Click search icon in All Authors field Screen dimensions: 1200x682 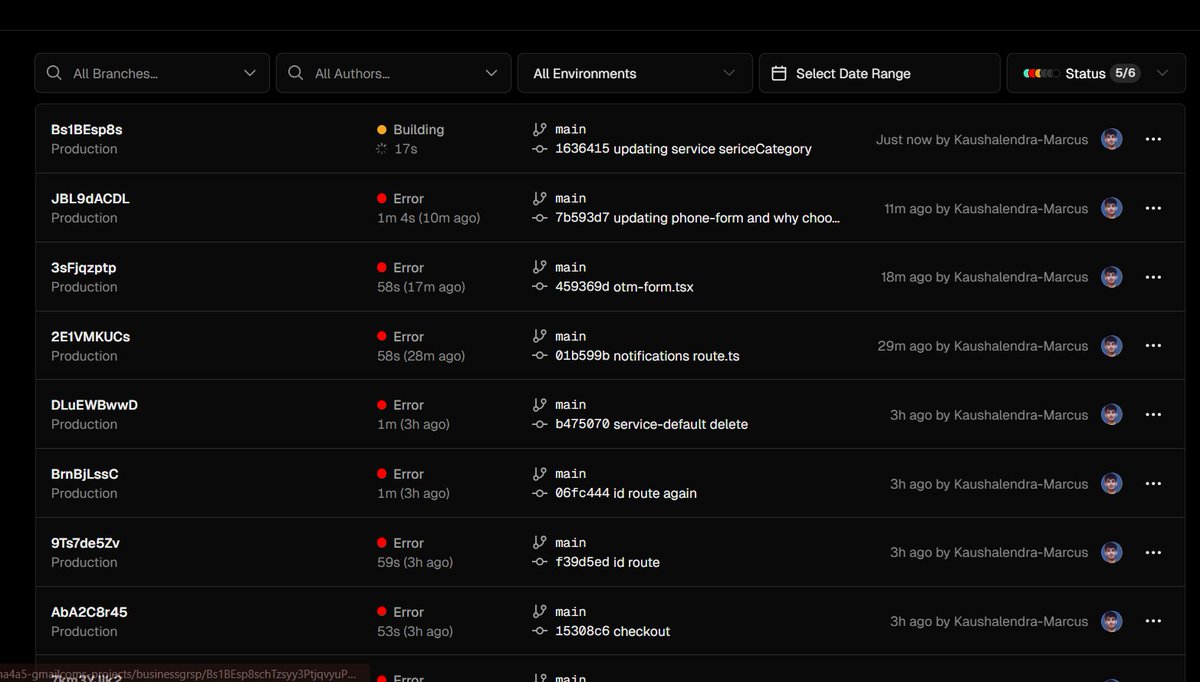(x=296, y=73)
